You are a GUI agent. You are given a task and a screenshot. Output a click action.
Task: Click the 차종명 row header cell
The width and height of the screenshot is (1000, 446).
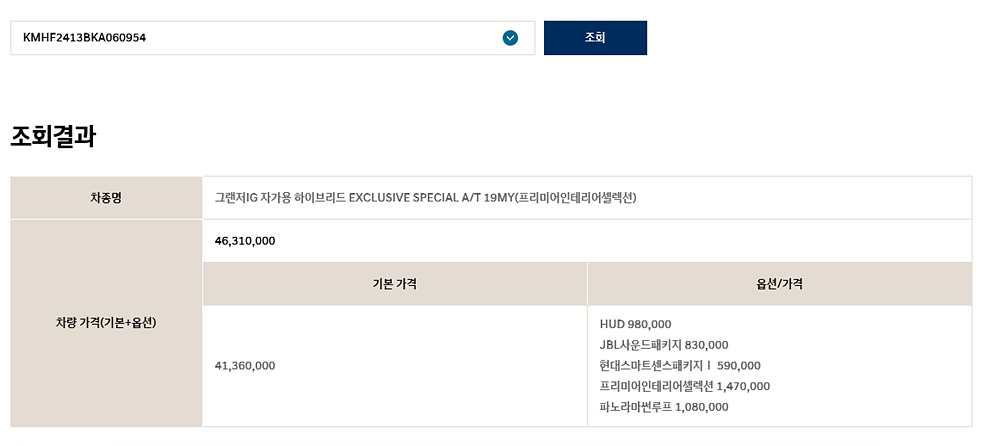(106, 198)
